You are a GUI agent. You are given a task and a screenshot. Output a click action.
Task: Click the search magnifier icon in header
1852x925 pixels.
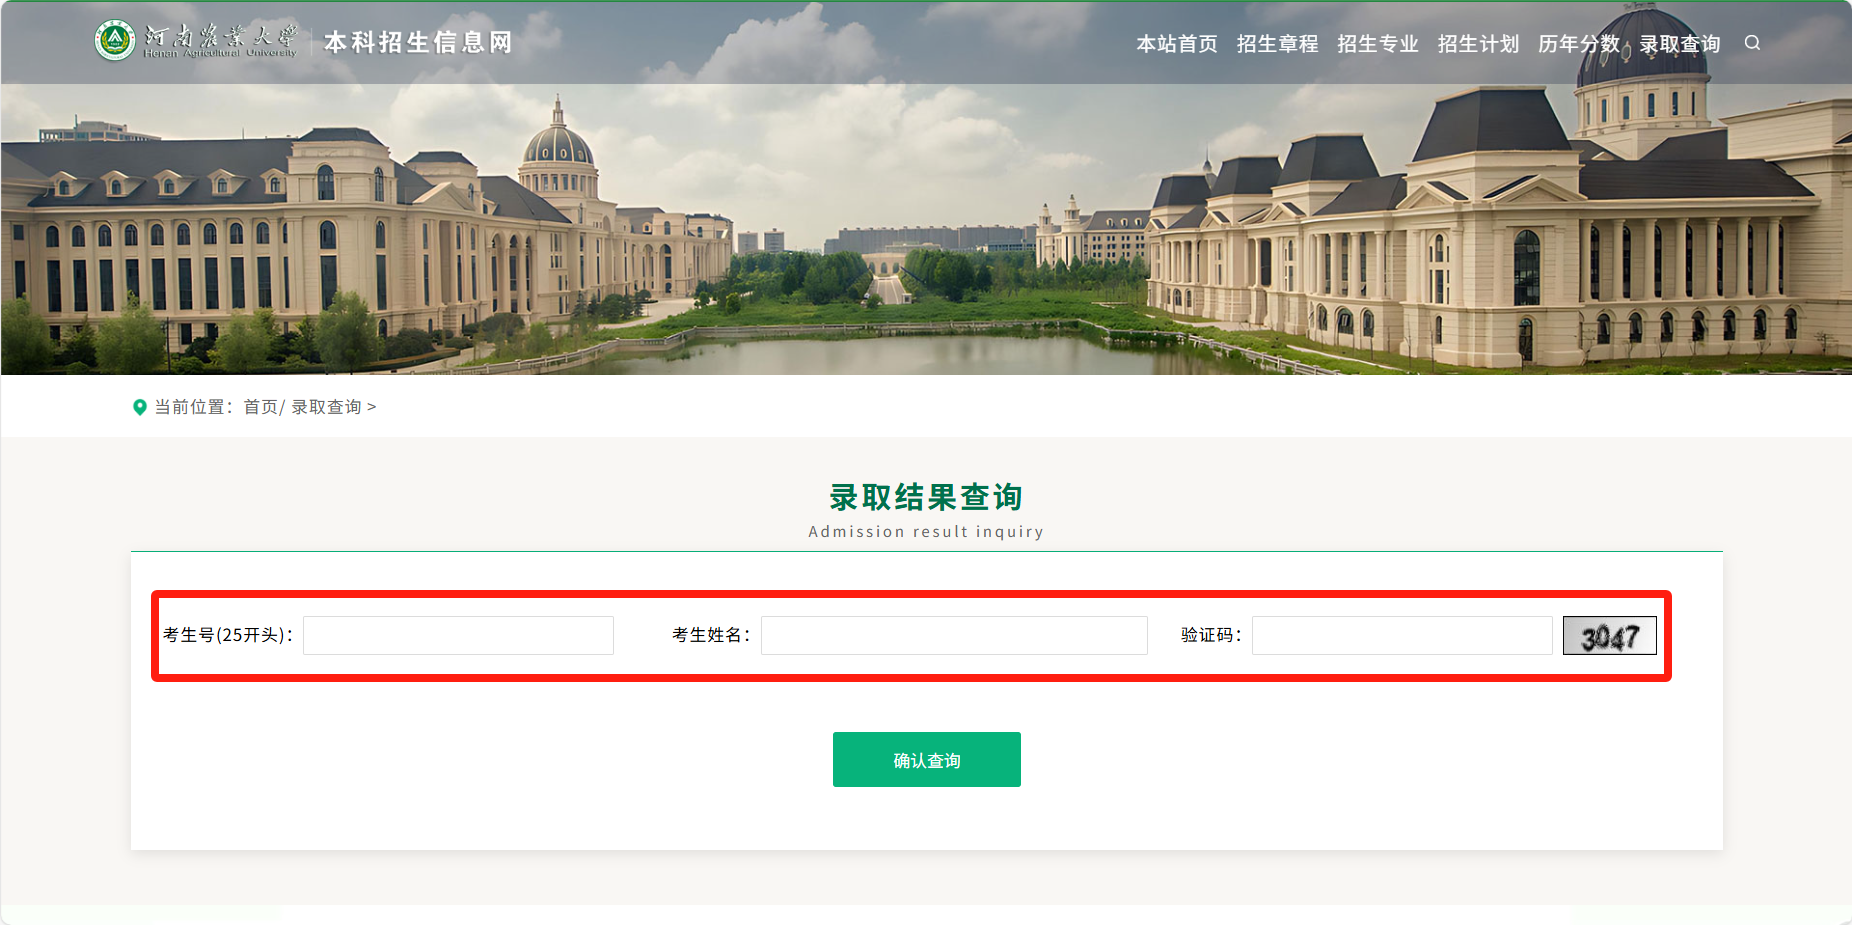1752,43
